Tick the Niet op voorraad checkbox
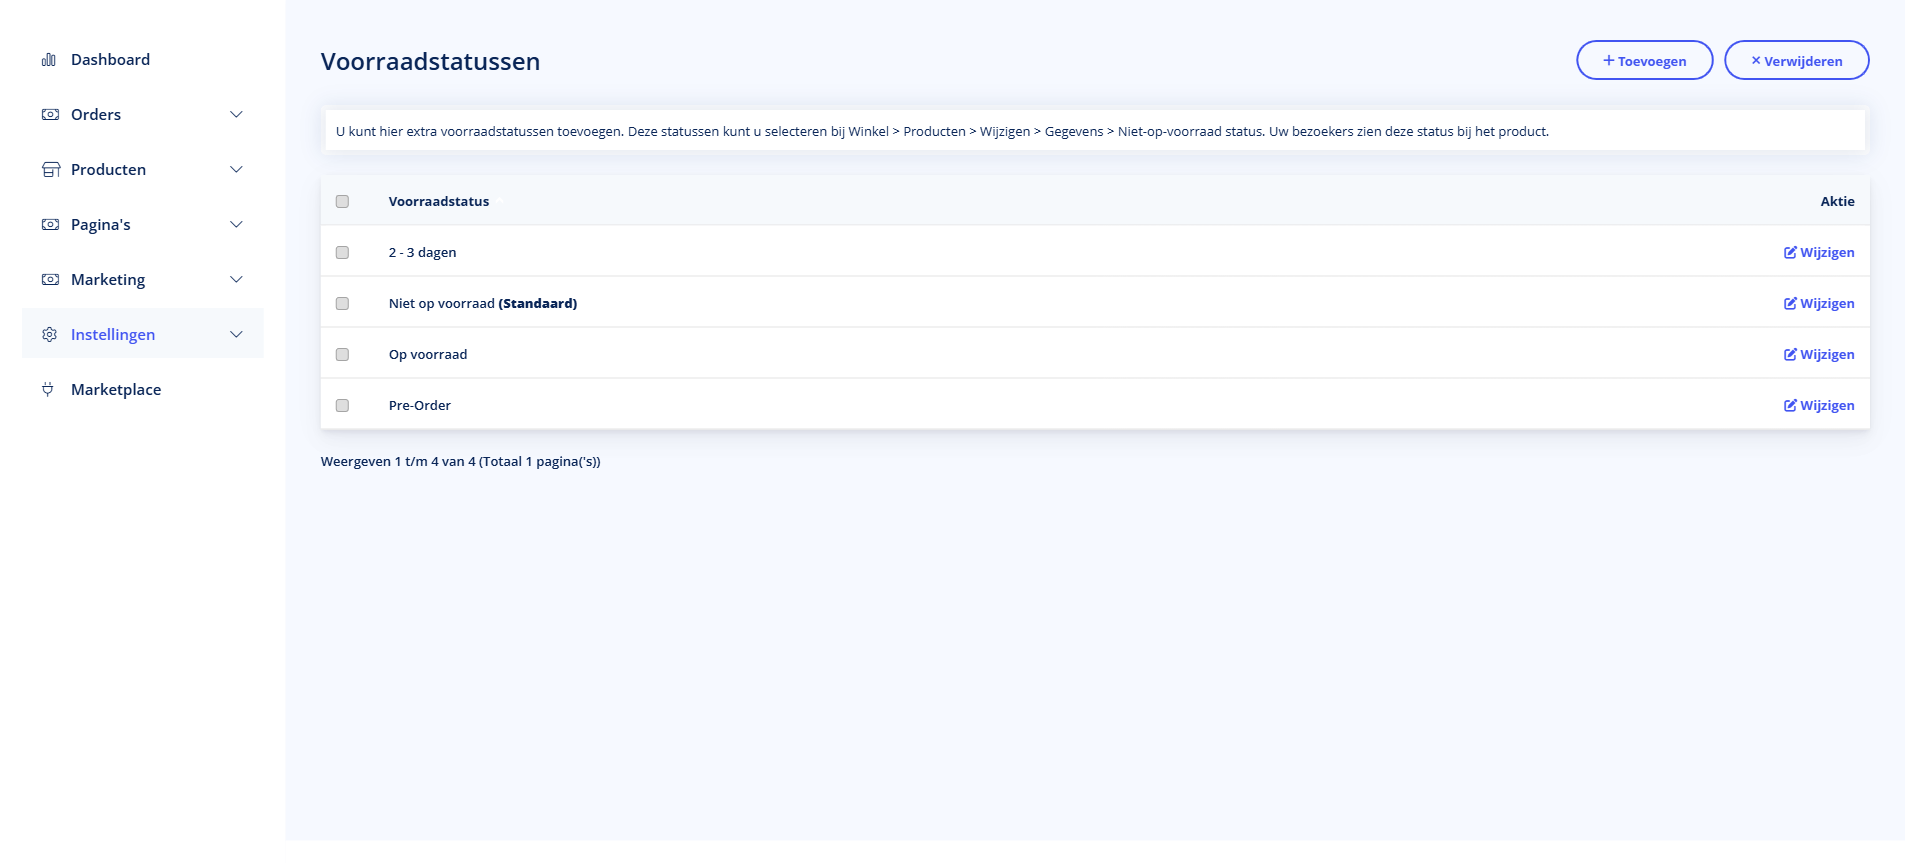 tap(342, 304)
